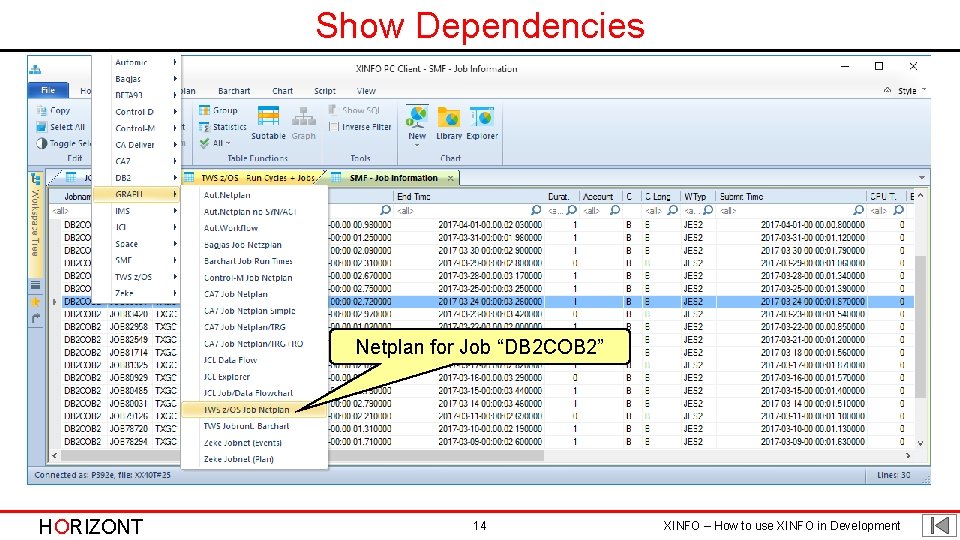Screen dimensions: 960x540
Task: Click the End Time filter search magnifier
Action: [536, 211]
